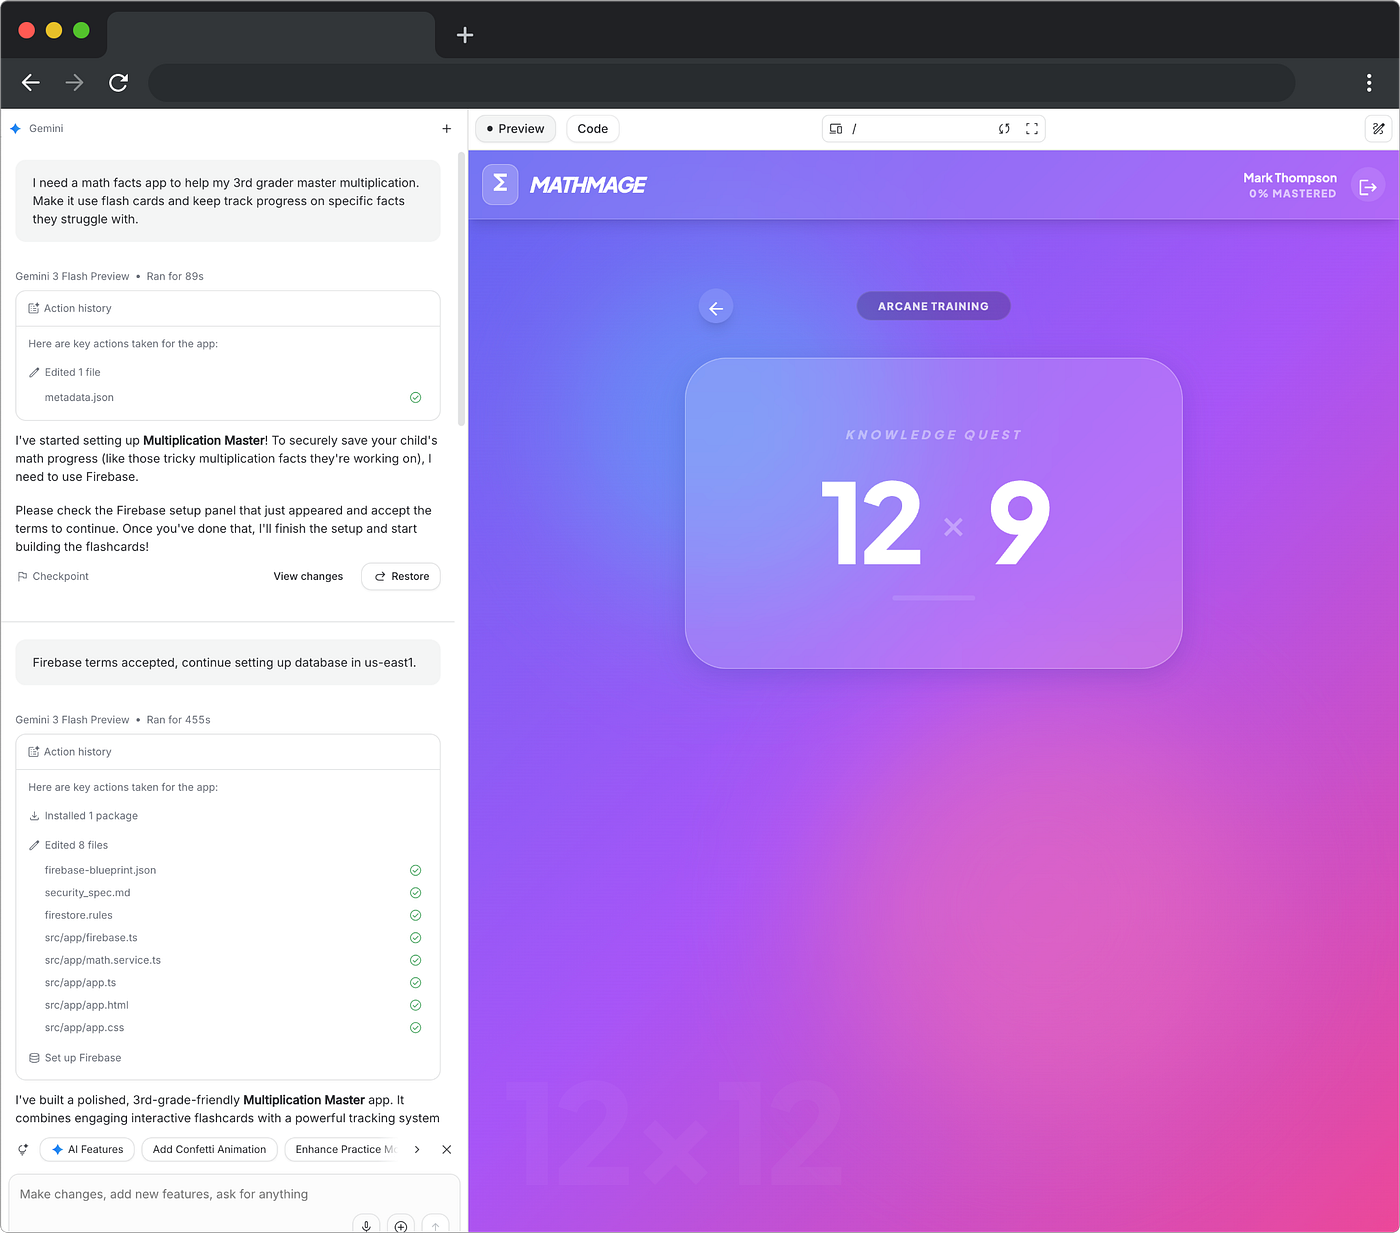Open src/app/firebase.ts entry
The height and width of the screenshot is (1233, 1400).
point(91,938)
